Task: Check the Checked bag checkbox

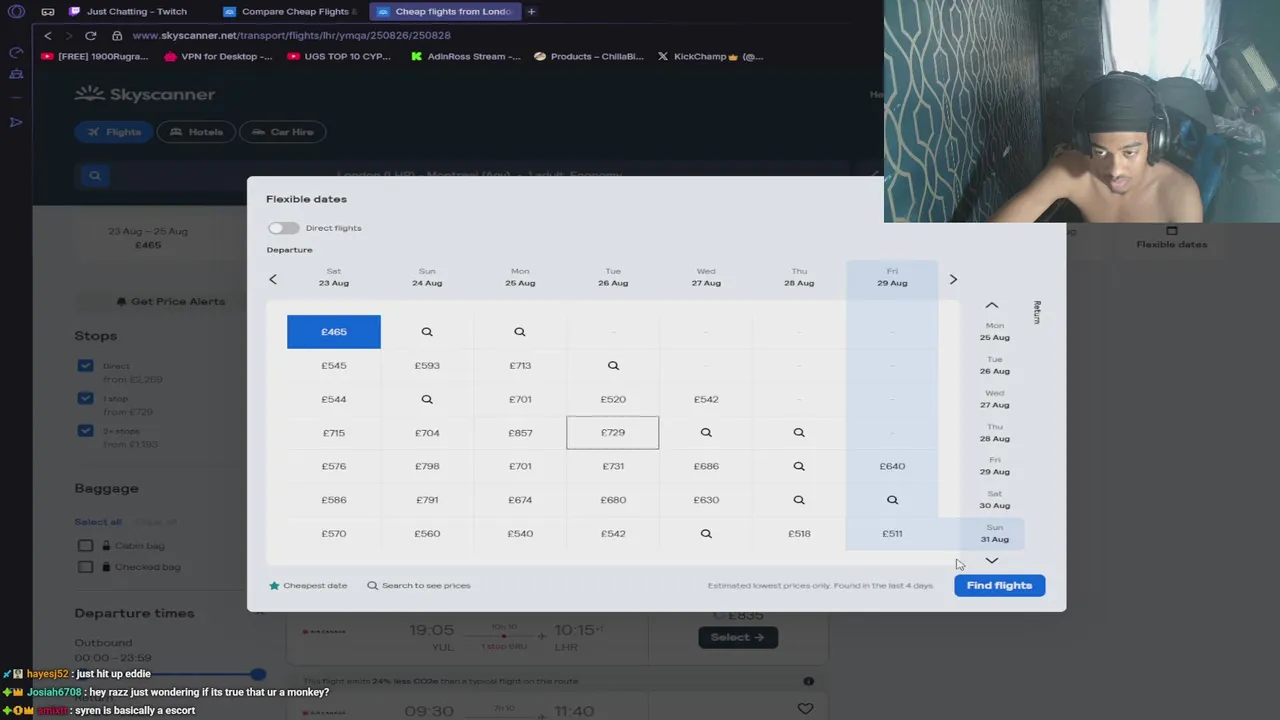Action: point(85,567)
